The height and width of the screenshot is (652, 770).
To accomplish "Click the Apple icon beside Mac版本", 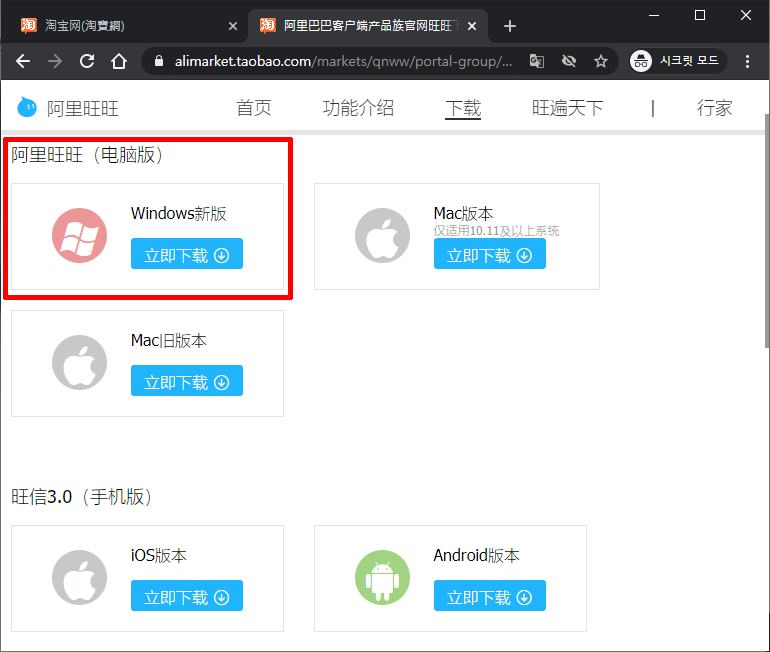I will [383, 235].
